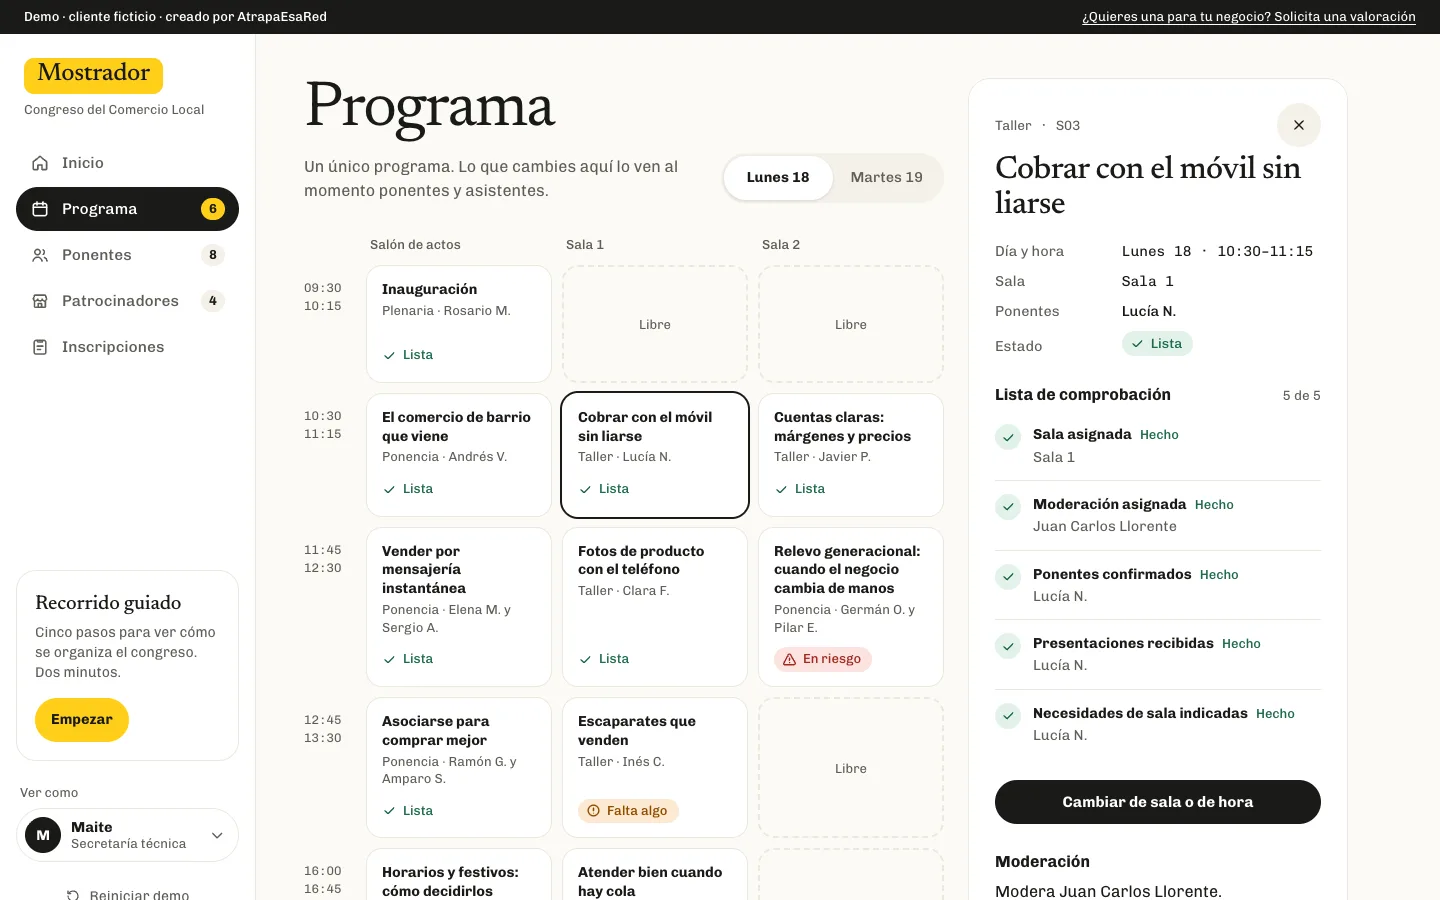This screenshot has height=900, width=1440.
Task: Click the Mostrador logo
Action: coord(93,75)
